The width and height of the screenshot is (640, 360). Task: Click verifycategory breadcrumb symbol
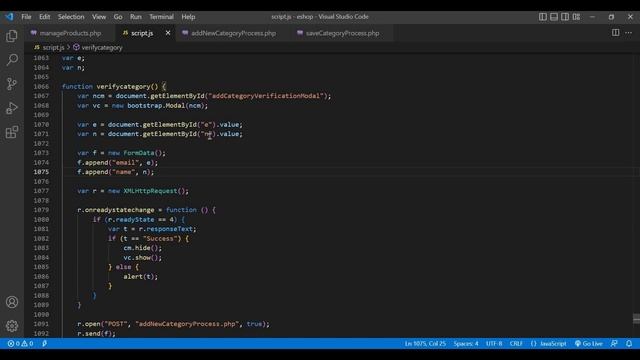(102, 47)
